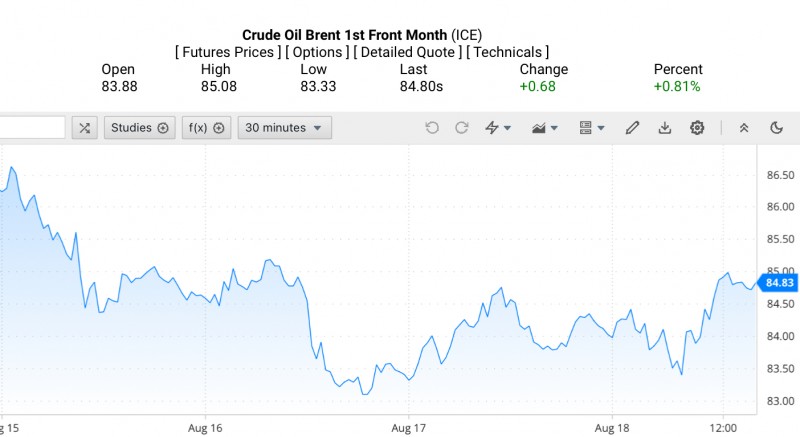Expand the chart type dropdown
This screenshot has height=437, width=800.
[x=550, y=128]
